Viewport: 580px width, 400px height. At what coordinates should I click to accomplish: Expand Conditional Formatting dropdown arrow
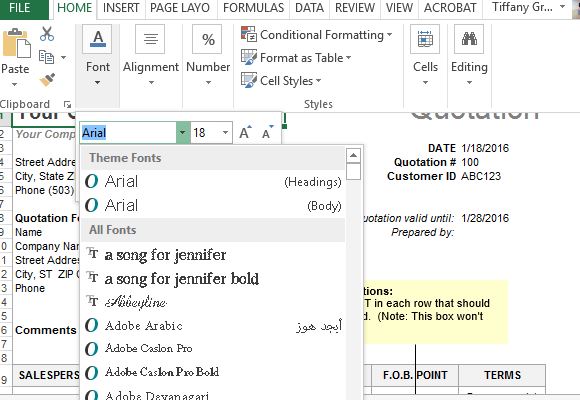click(390, 35)
